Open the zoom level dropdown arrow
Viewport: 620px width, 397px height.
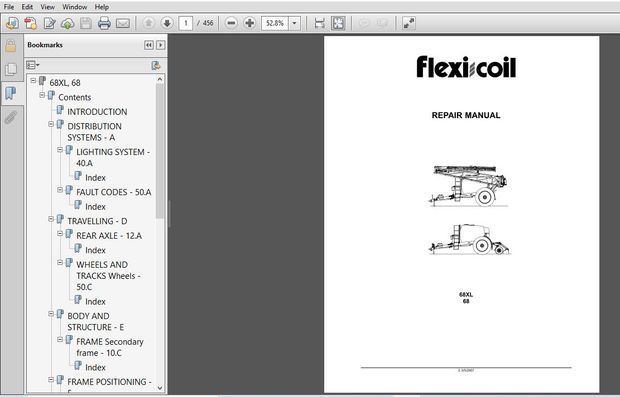coord(295,23)
